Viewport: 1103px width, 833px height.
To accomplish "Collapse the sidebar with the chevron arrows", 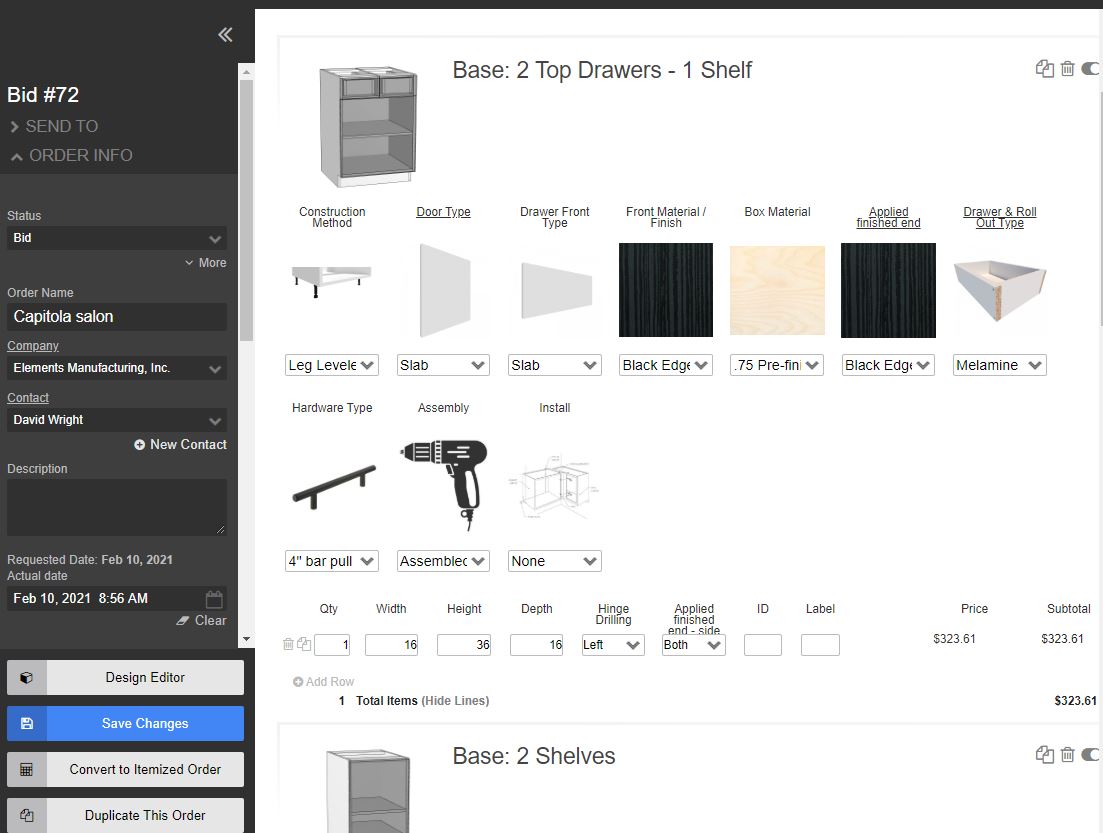I will click(224, 33).
